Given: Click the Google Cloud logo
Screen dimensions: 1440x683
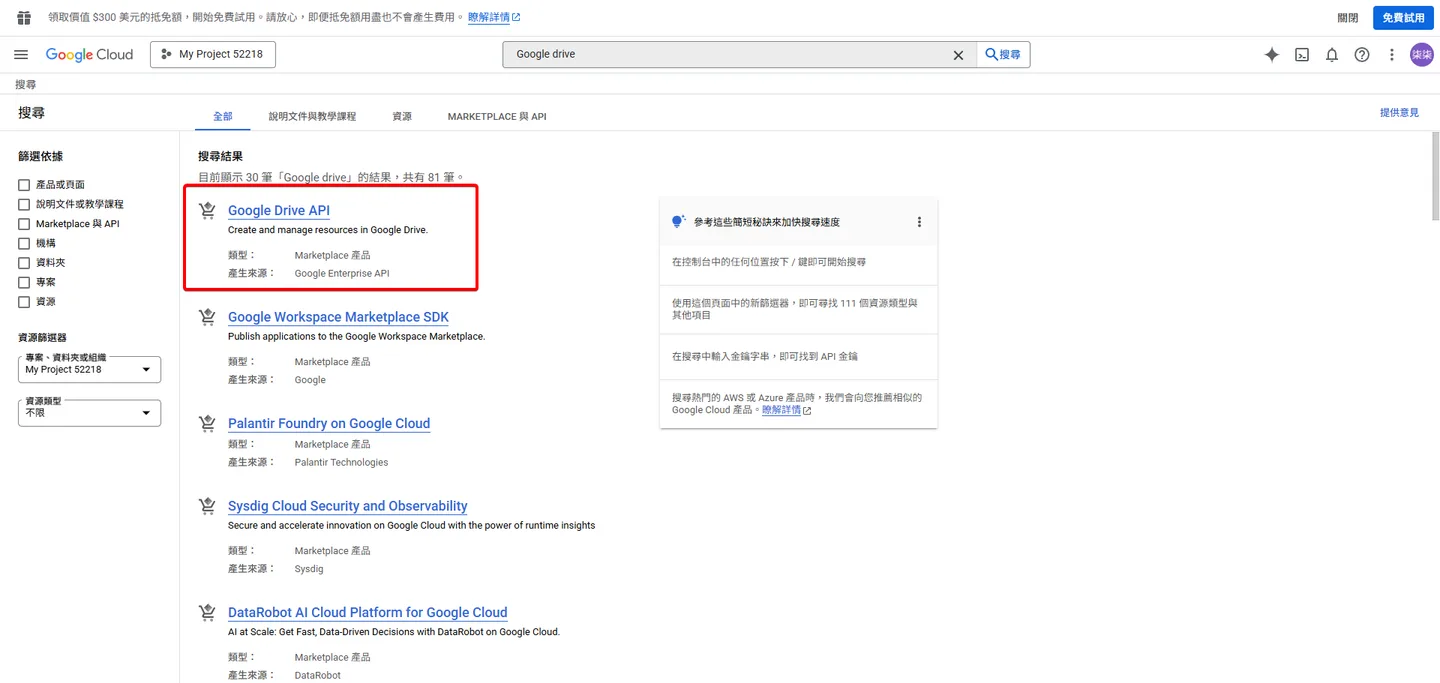Looking at the screenshot, I should click(x=89, y=55).
